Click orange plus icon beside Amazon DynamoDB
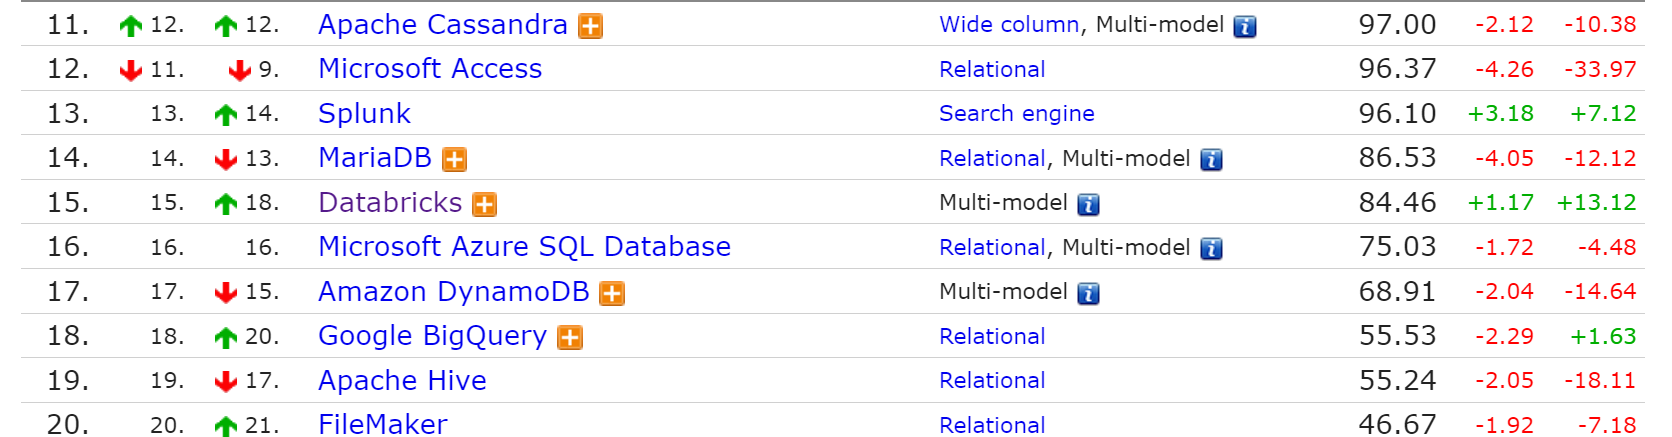 tap(612, 294)
